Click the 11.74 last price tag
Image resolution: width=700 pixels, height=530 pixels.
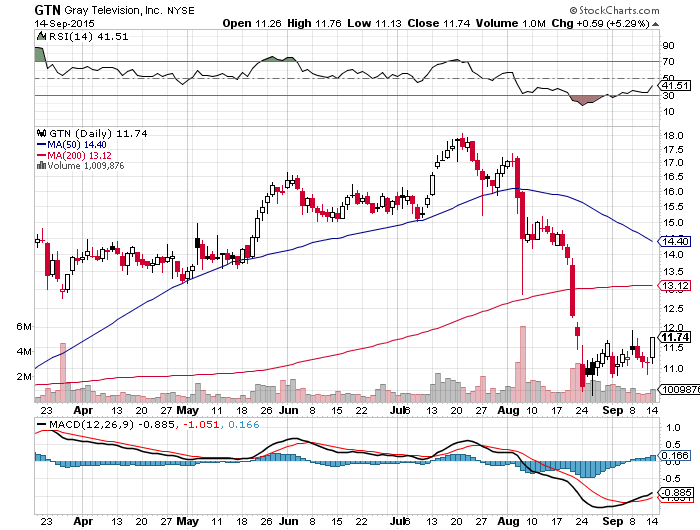pyautogui.click(x=675, y=337)
